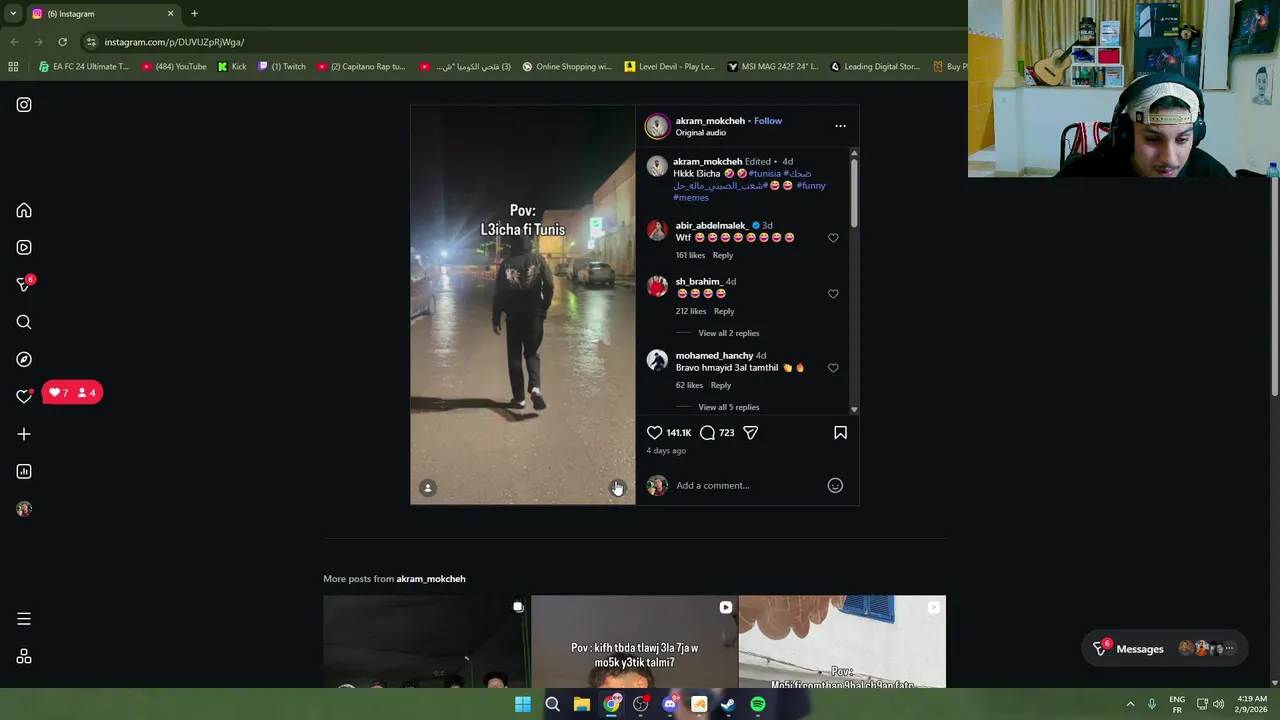
Task: Open the #tunisia hashtag
Action: coord(764,173)
